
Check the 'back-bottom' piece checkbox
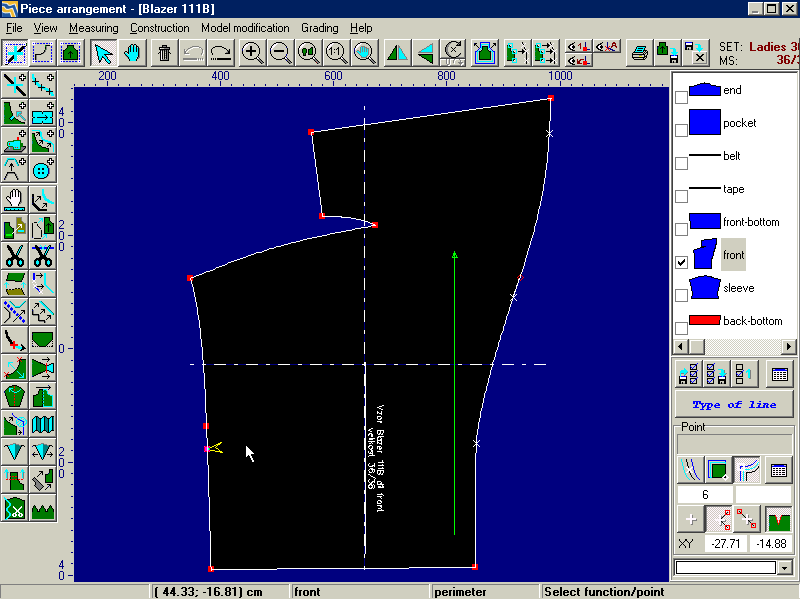(681, 328)
